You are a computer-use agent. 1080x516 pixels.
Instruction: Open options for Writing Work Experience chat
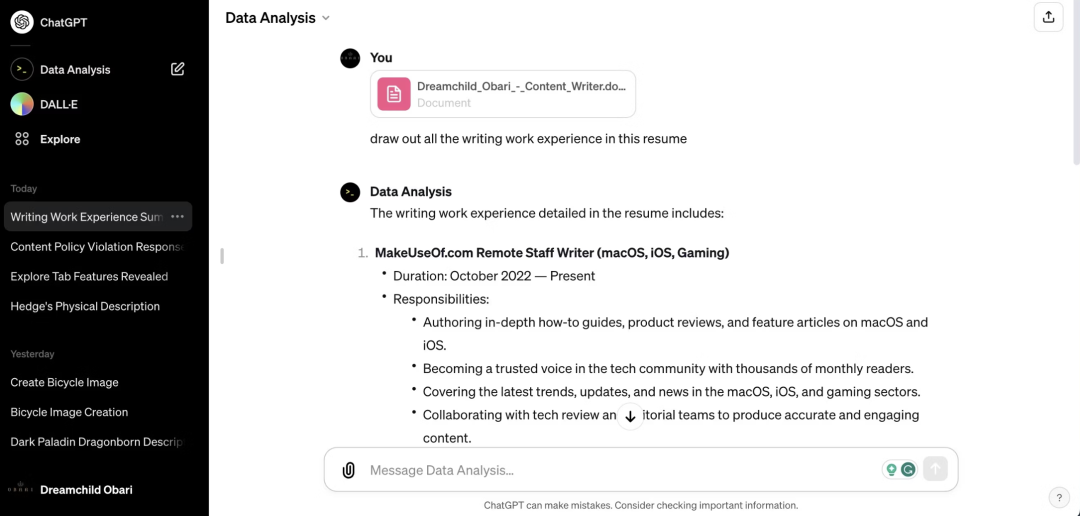(x=177, y=217)
